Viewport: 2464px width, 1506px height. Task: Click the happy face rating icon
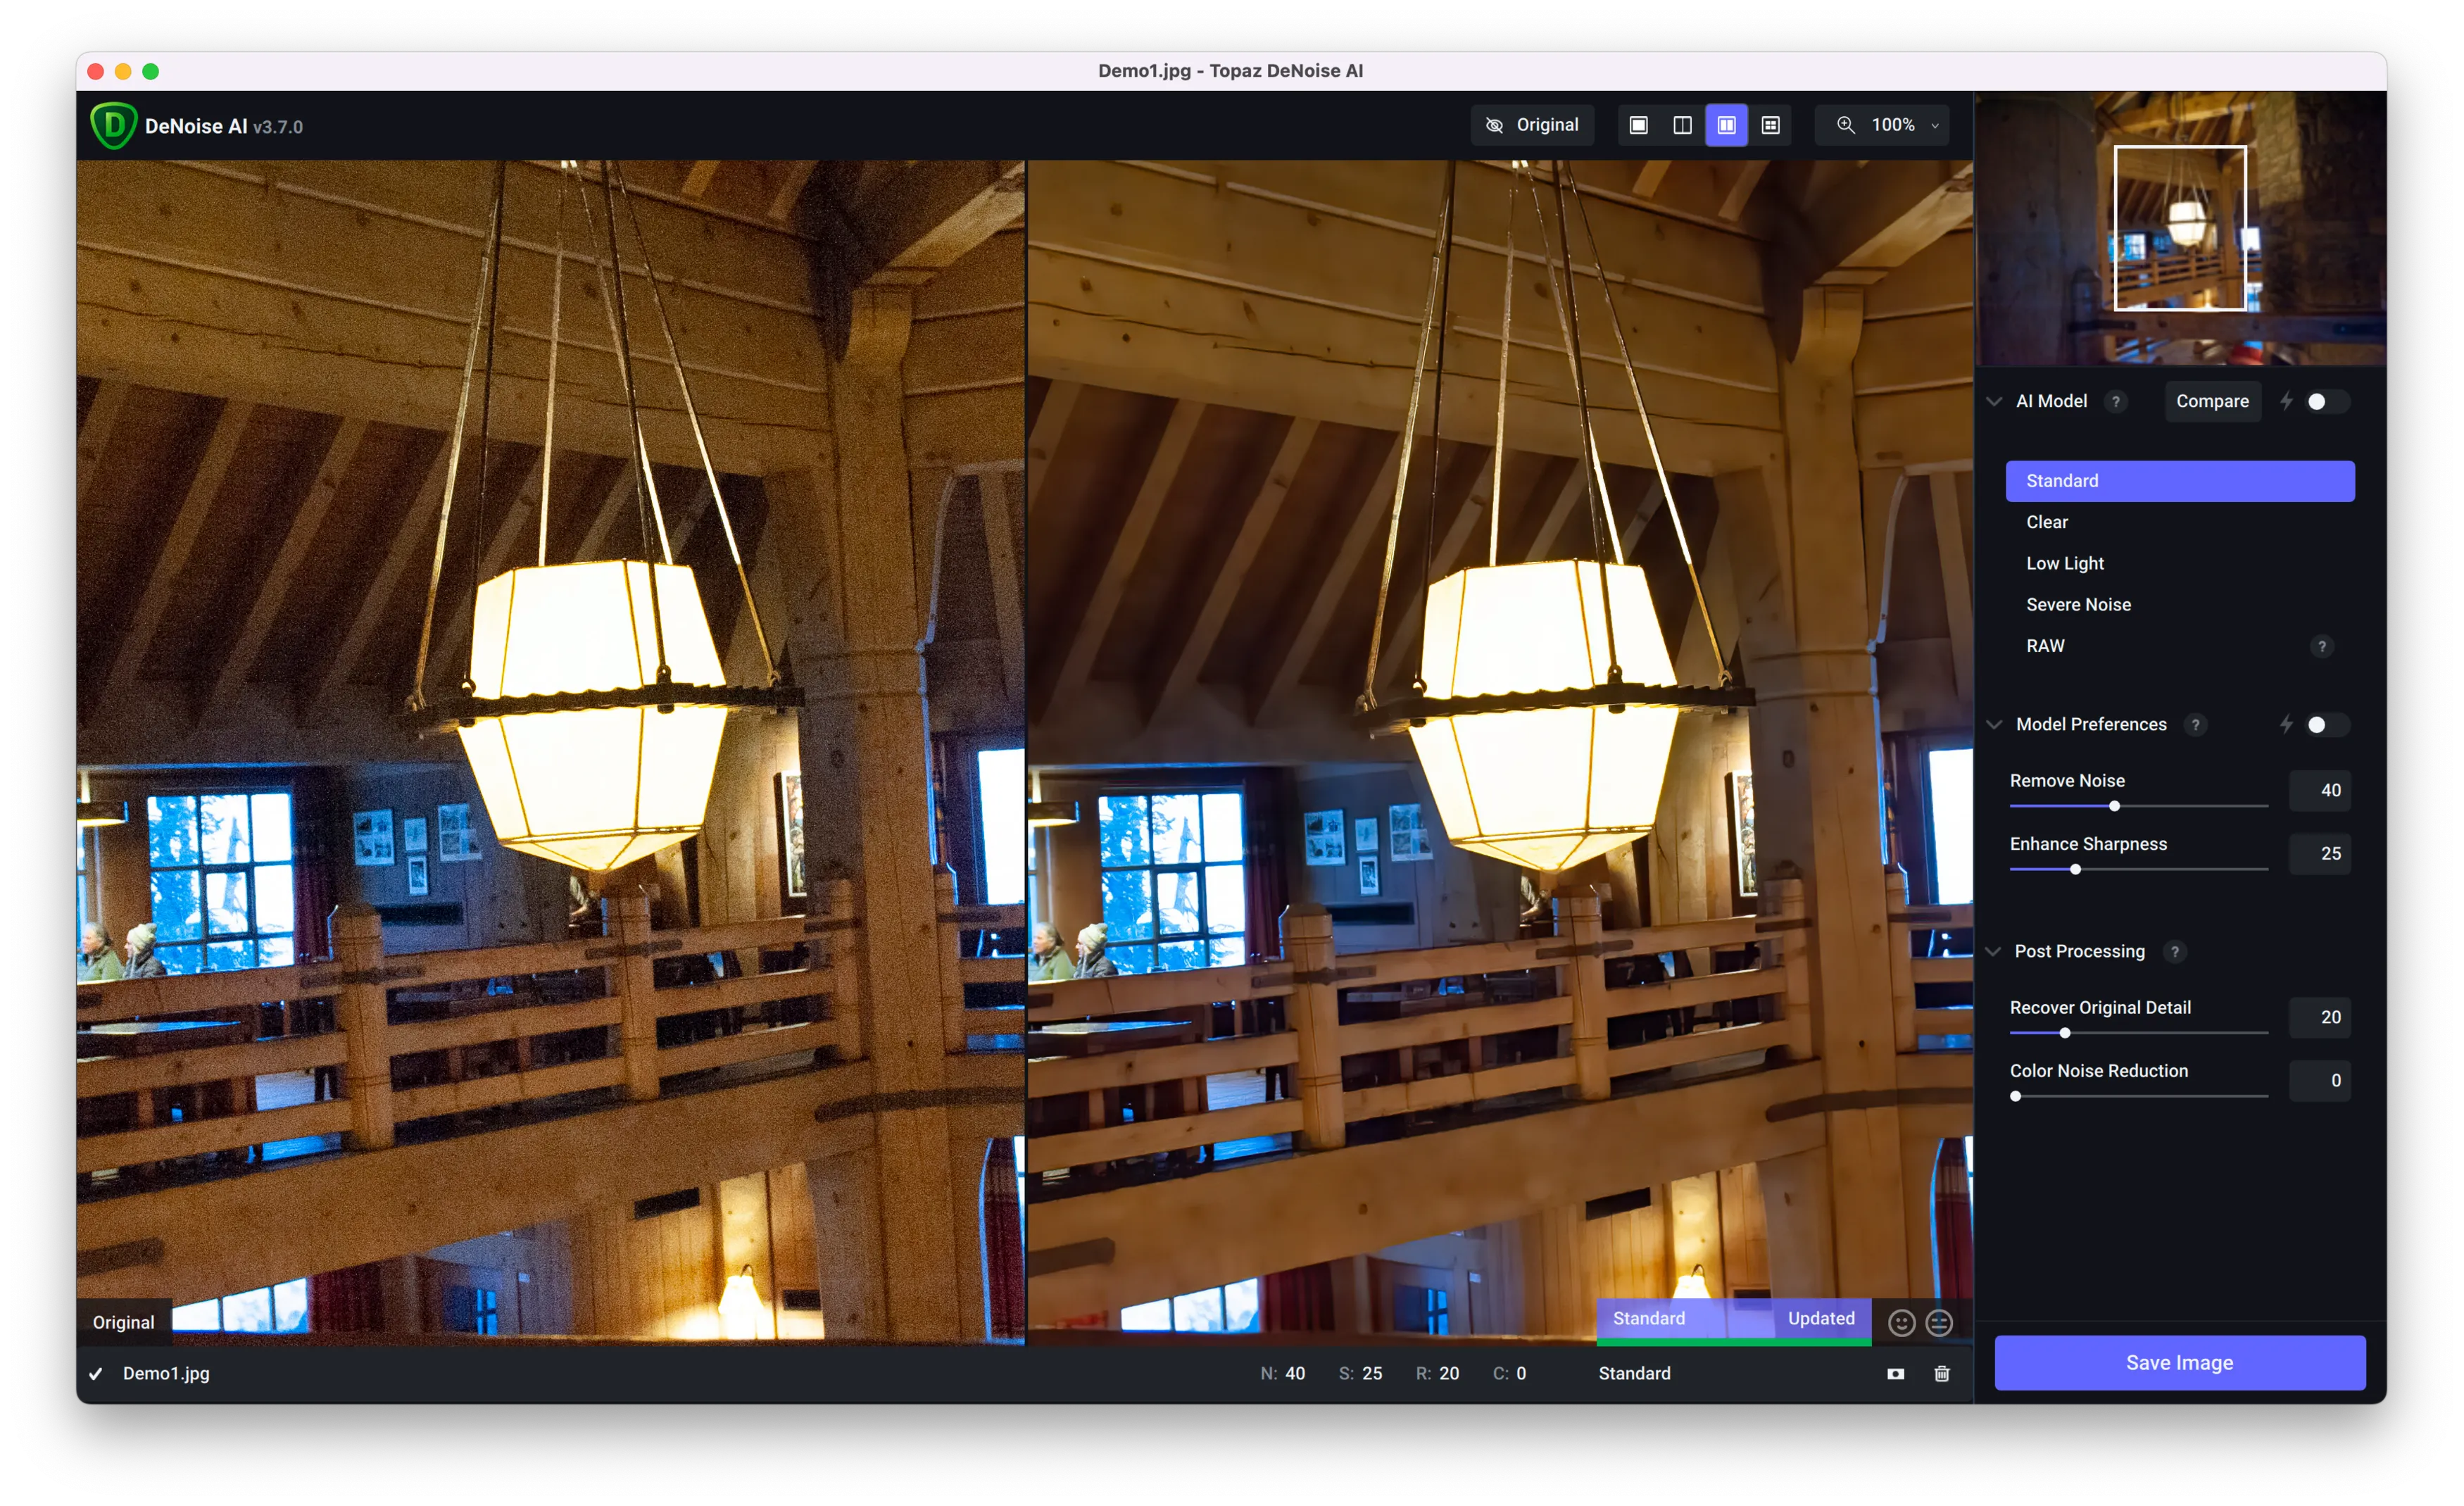(1901, 1323)
